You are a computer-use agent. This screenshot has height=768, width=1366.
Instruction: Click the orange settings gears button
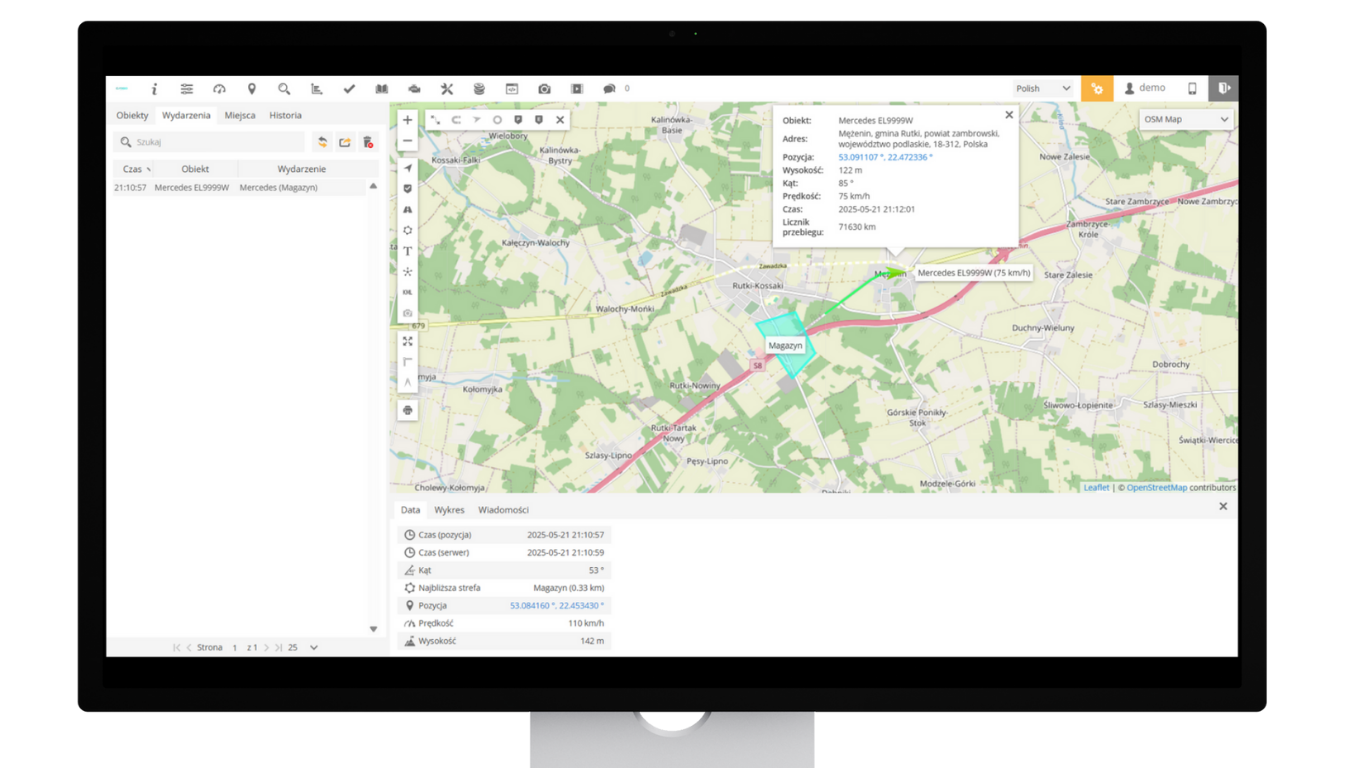pyautogui.click(x=1097, y=89)
